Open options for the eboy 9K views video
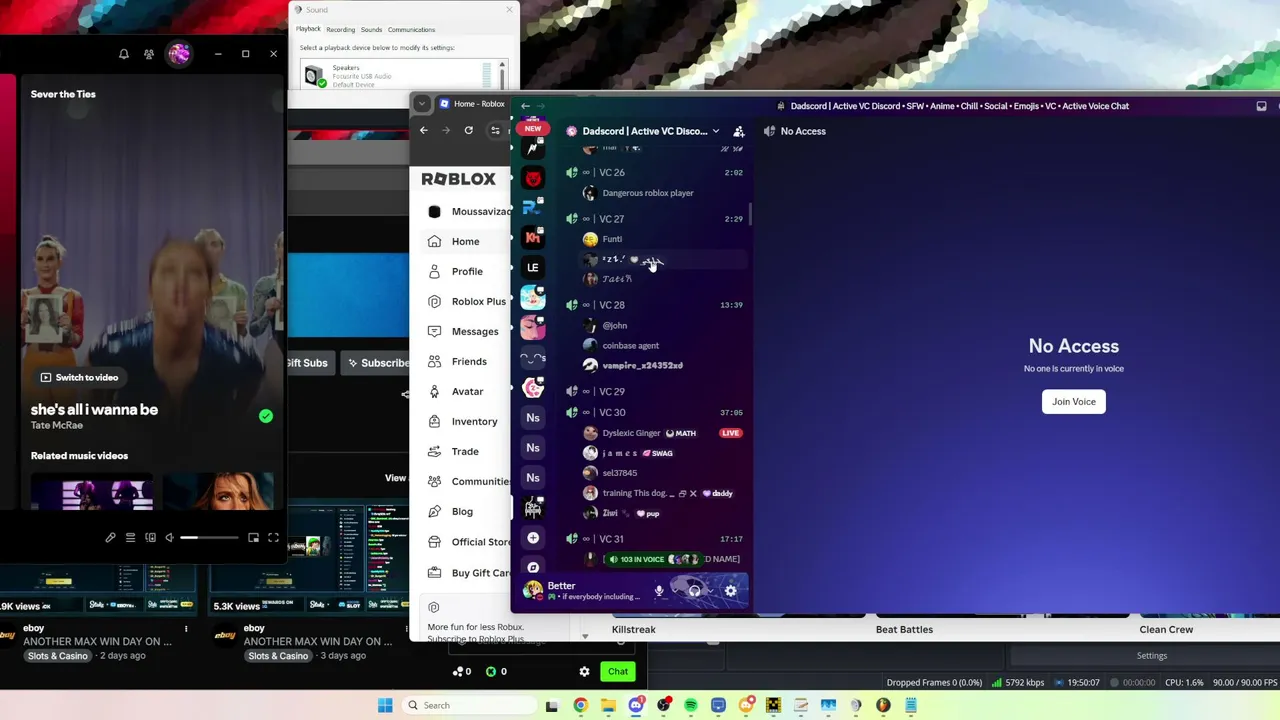The image size is (1280, 720). (186, 629)
